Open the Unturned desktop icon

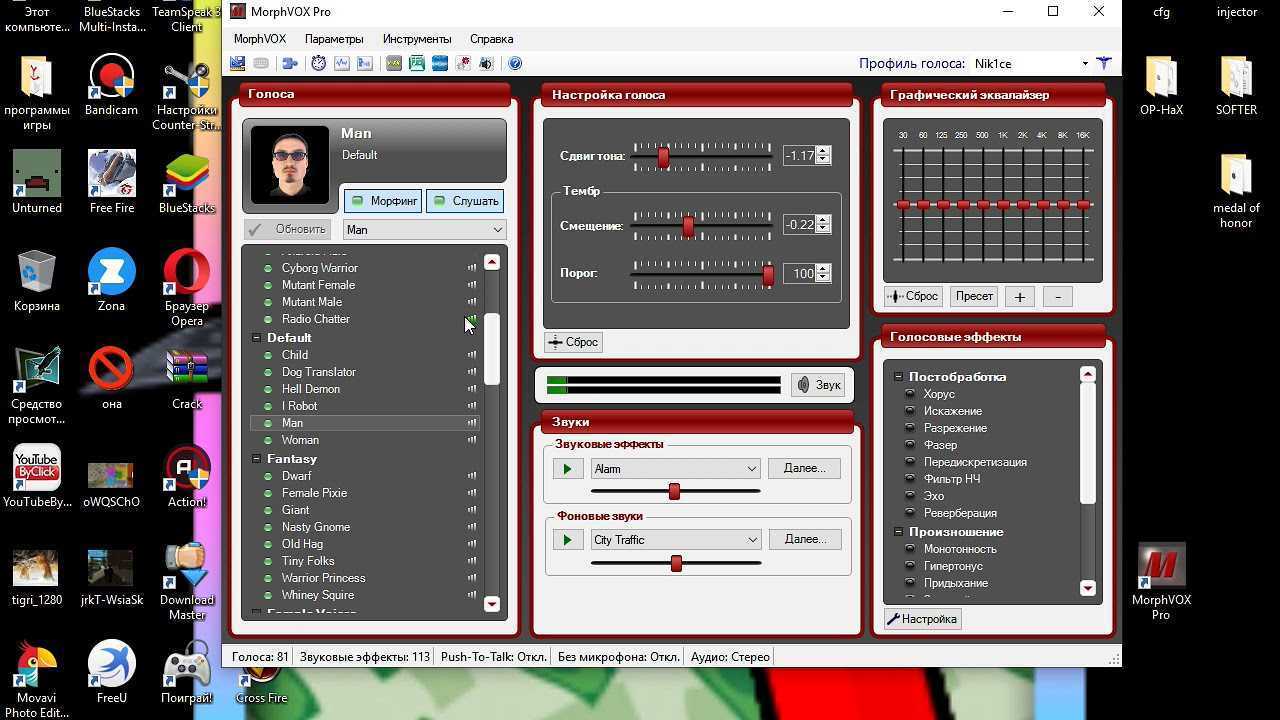pyautogui.click(x=37, y=183)
